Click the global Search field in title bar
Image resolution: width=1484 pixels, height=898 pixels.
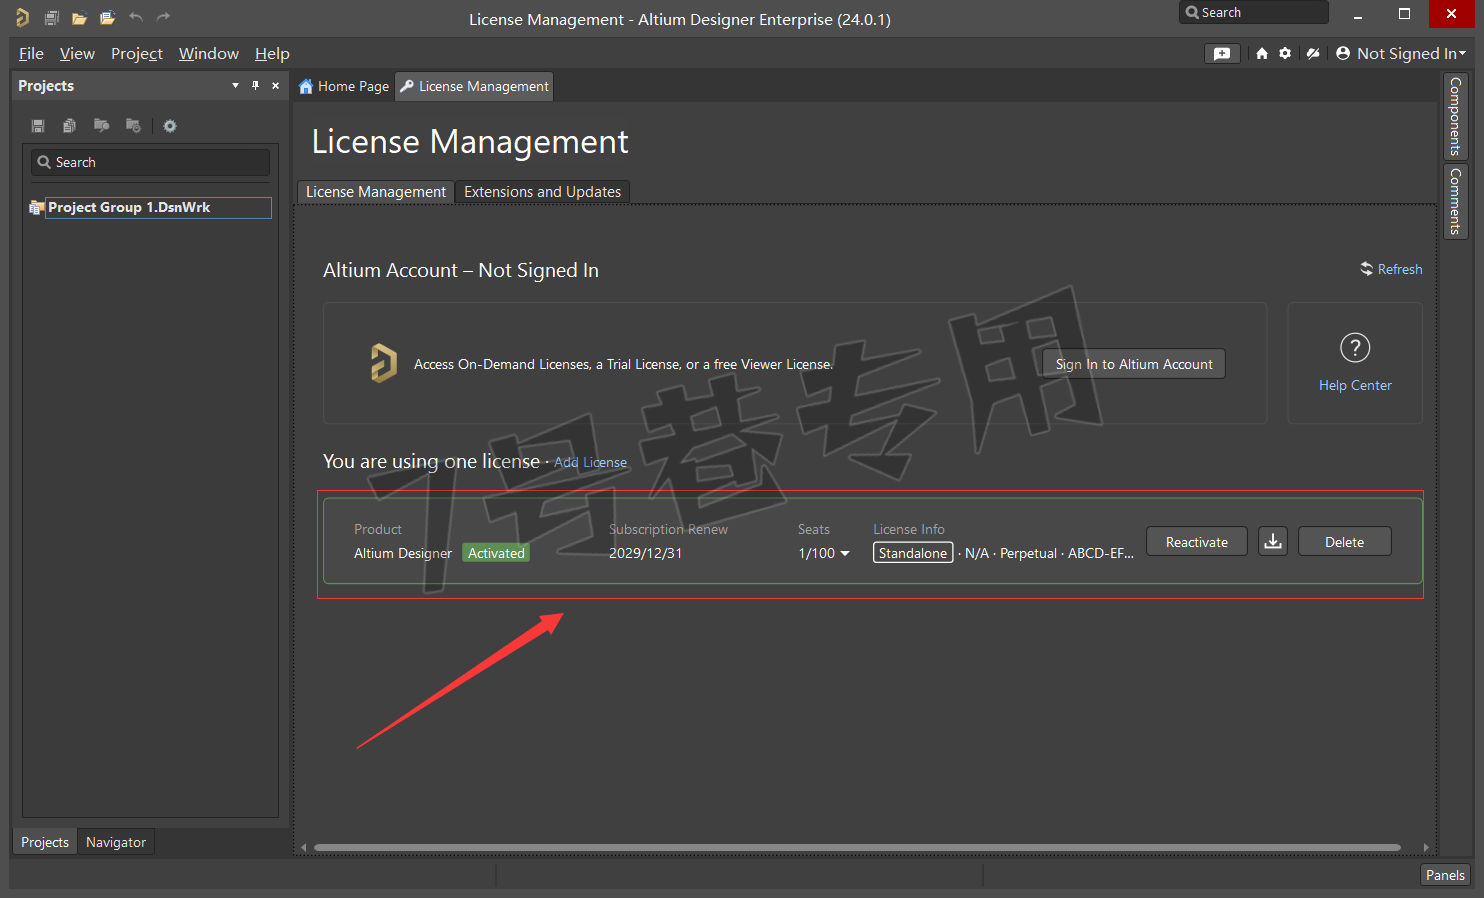coord(1254,12)
